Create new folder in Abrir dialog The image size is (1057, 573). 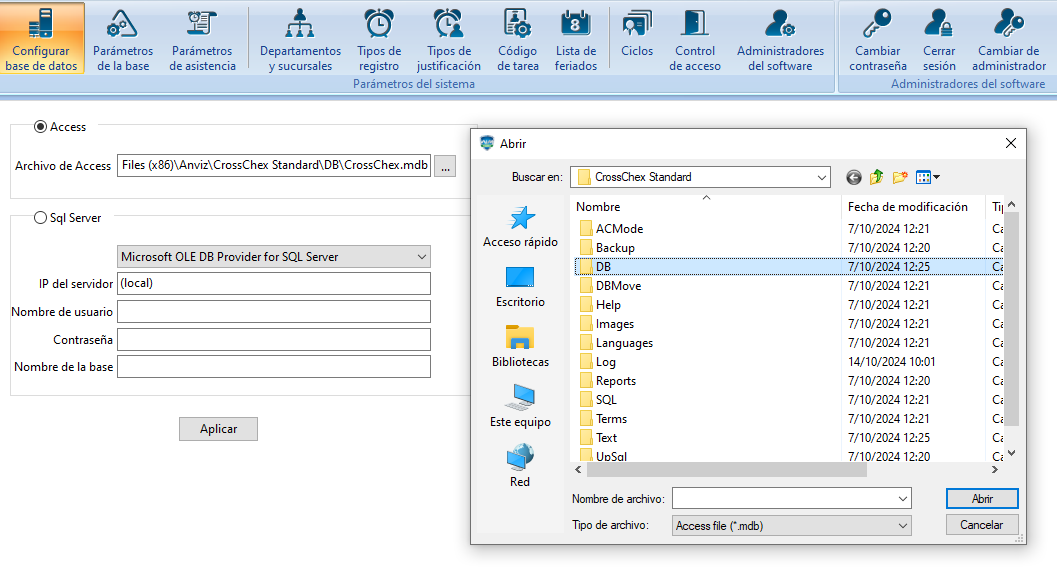[899, 177]
